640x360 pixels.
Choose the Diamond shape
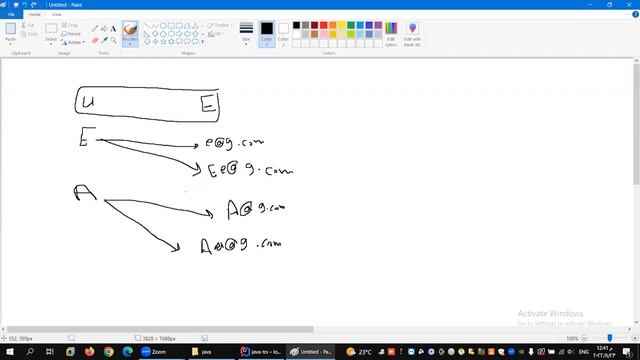pyautogui.click(x=155, y=34)
